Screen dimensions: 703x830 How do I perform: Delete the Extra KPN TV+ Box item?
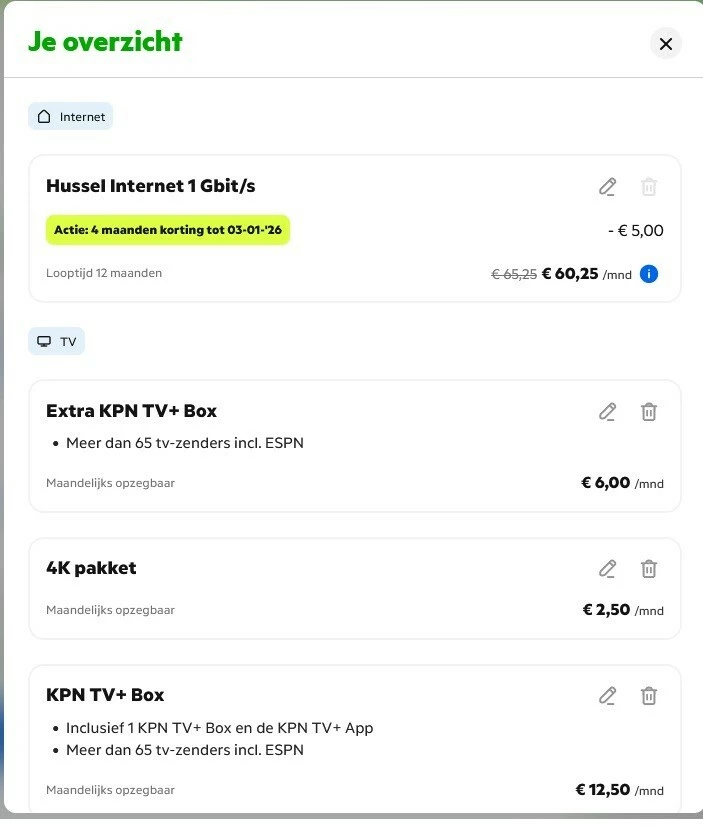pyautogui.click(x=649, y=411)
